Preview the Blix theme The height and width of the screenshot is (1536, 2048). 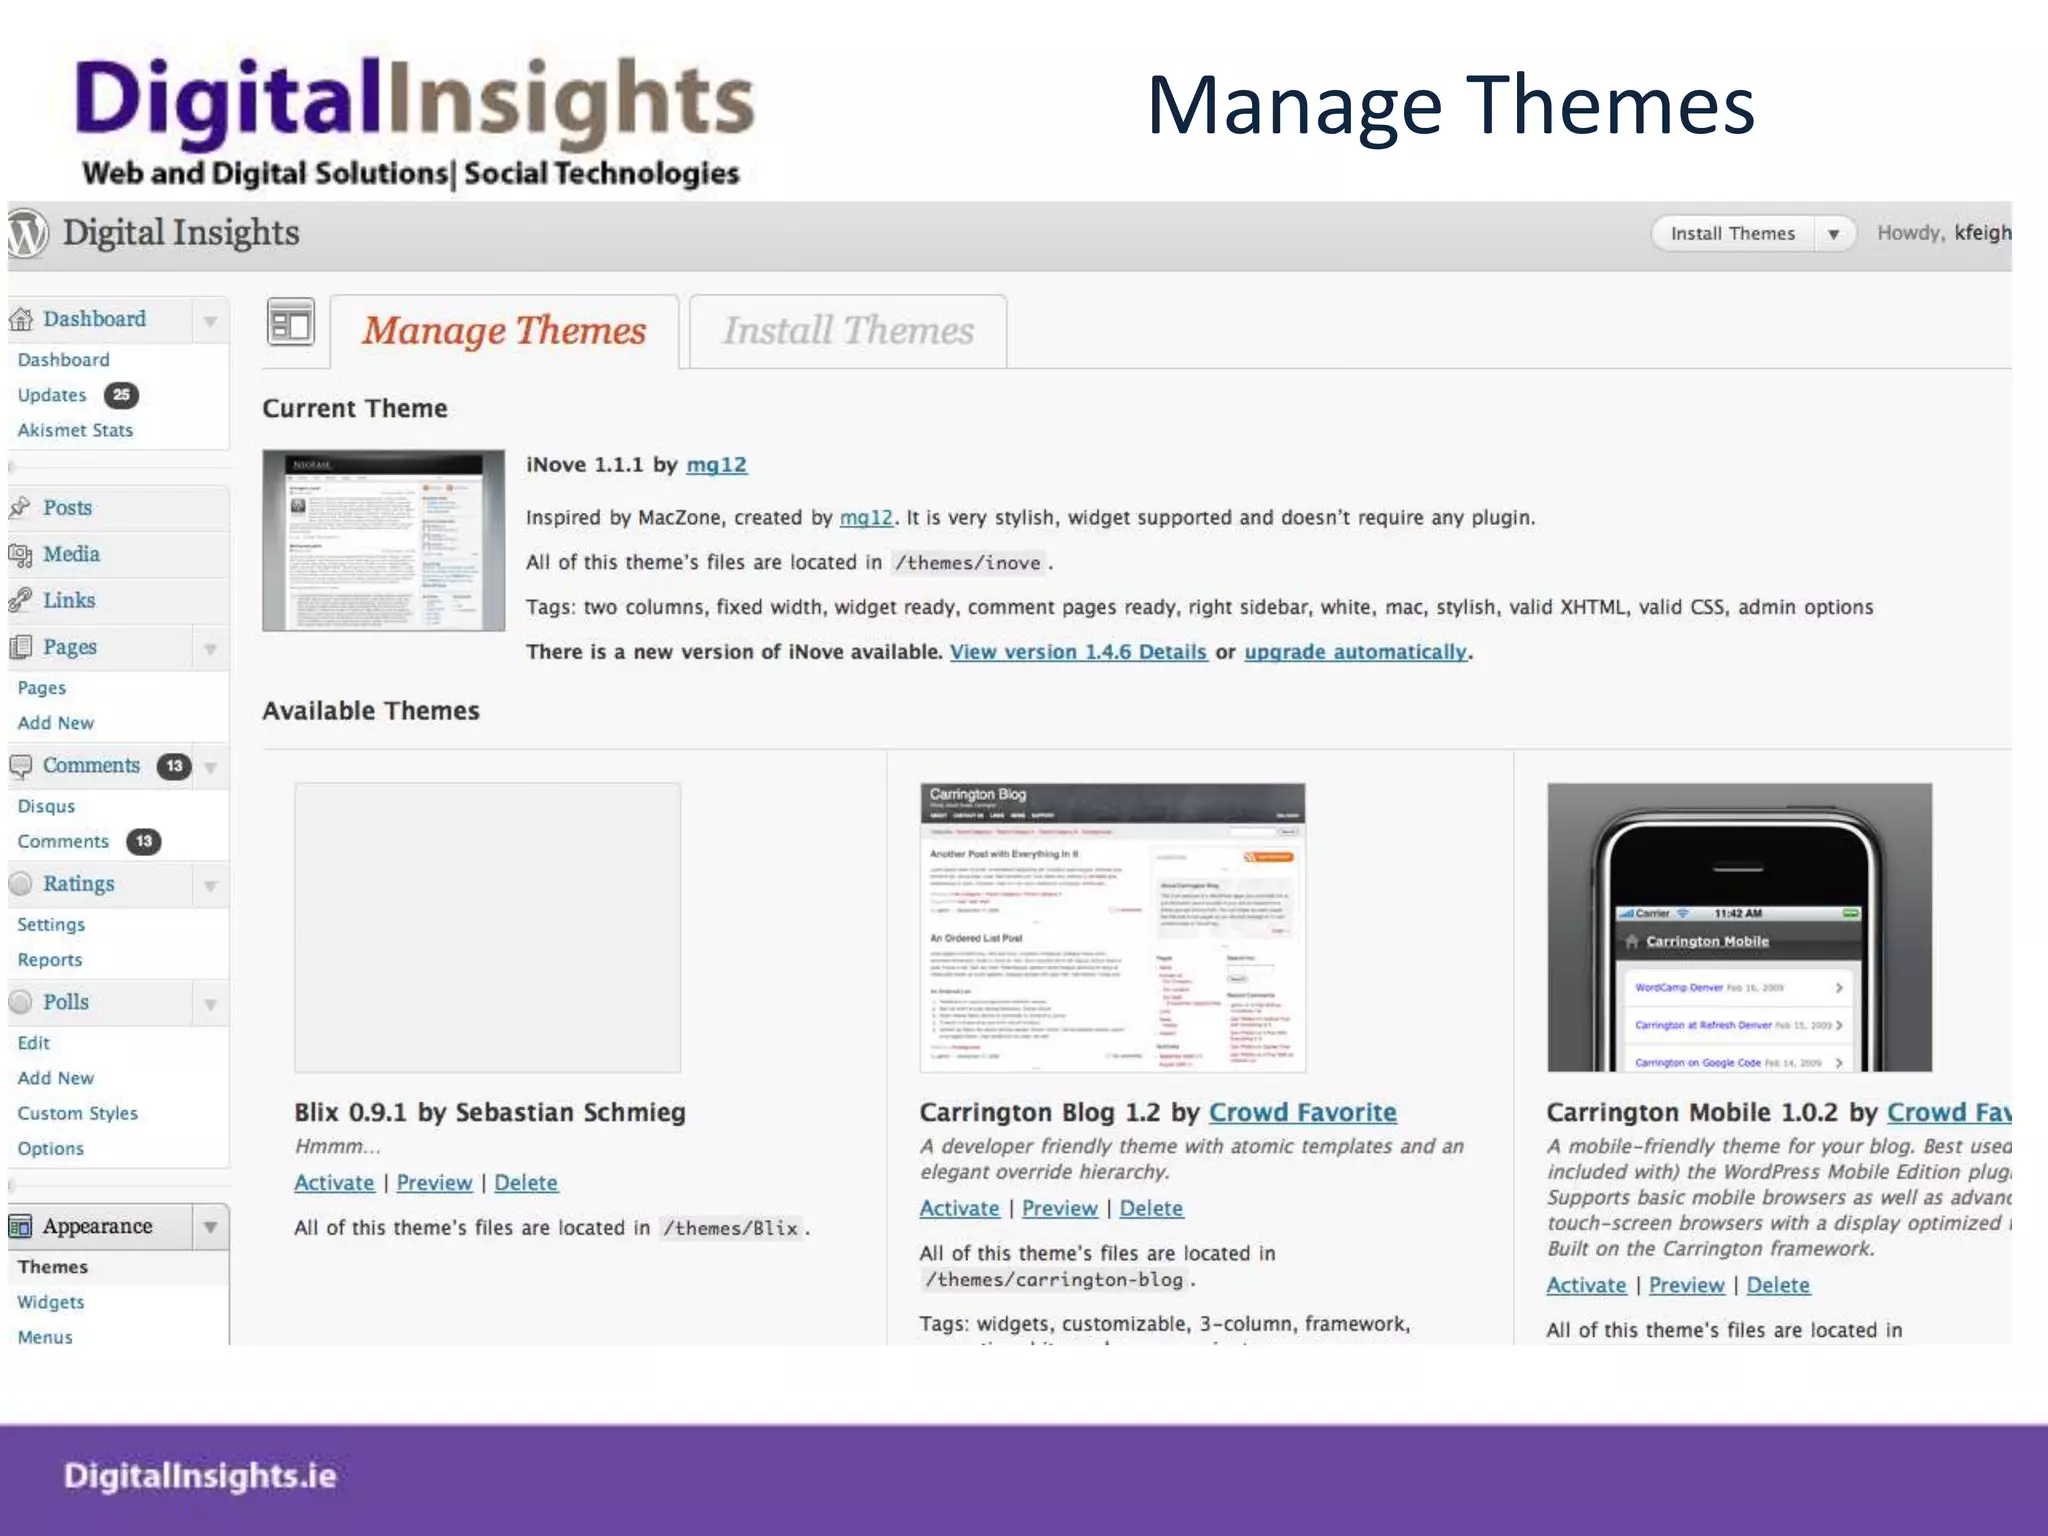click(x=434, y=1183)
